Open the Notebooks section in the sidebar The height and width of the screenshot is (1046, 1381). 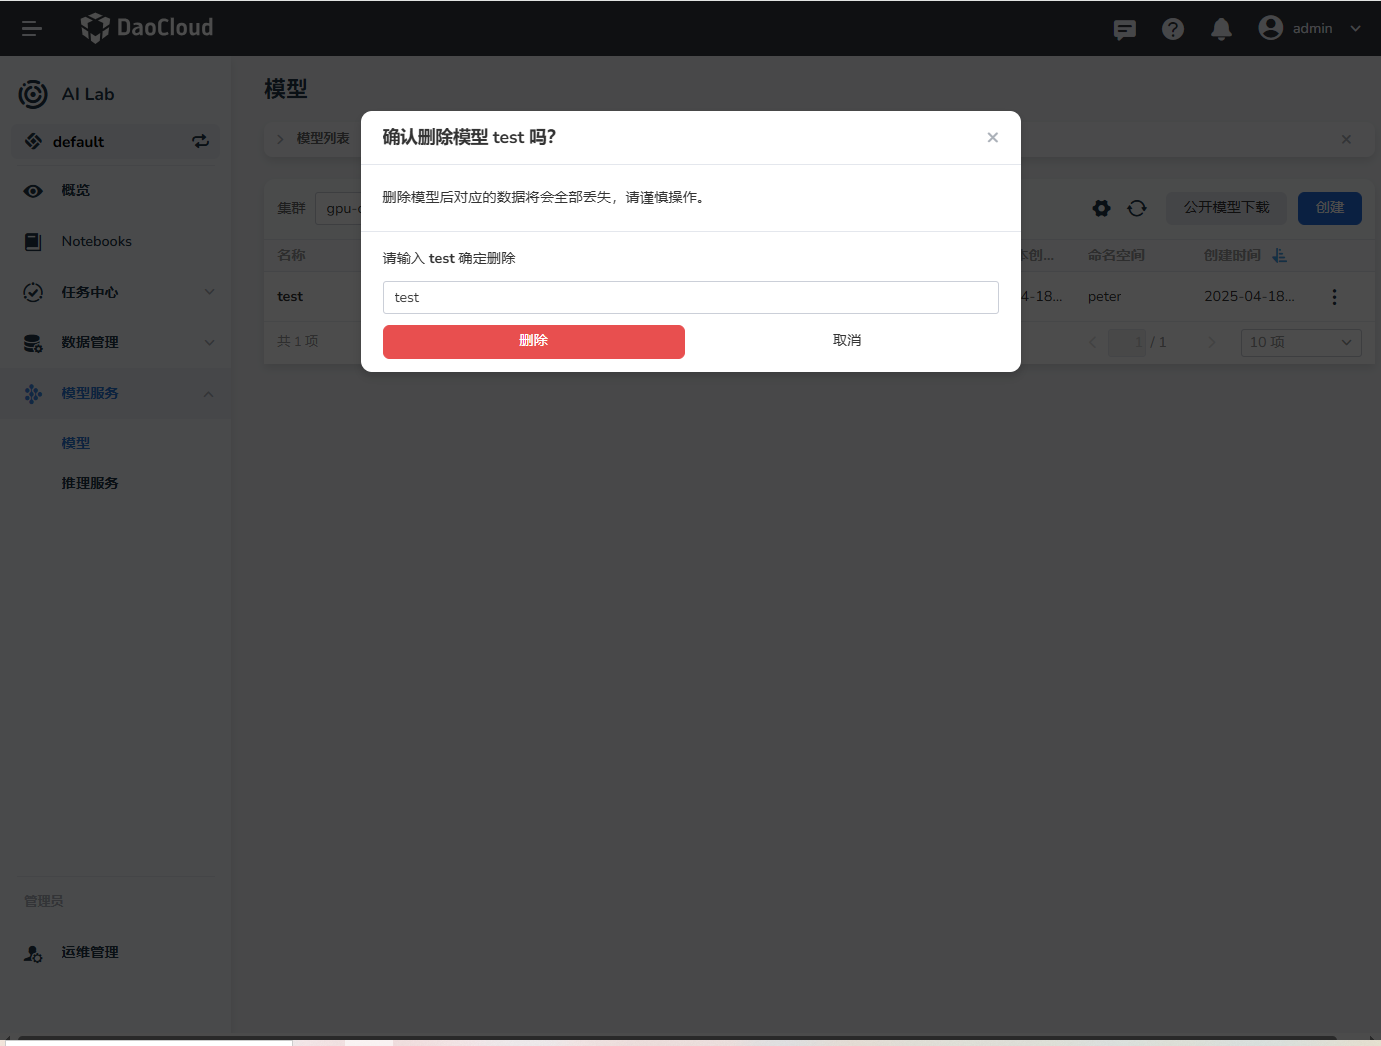click(x=96, y=241)
